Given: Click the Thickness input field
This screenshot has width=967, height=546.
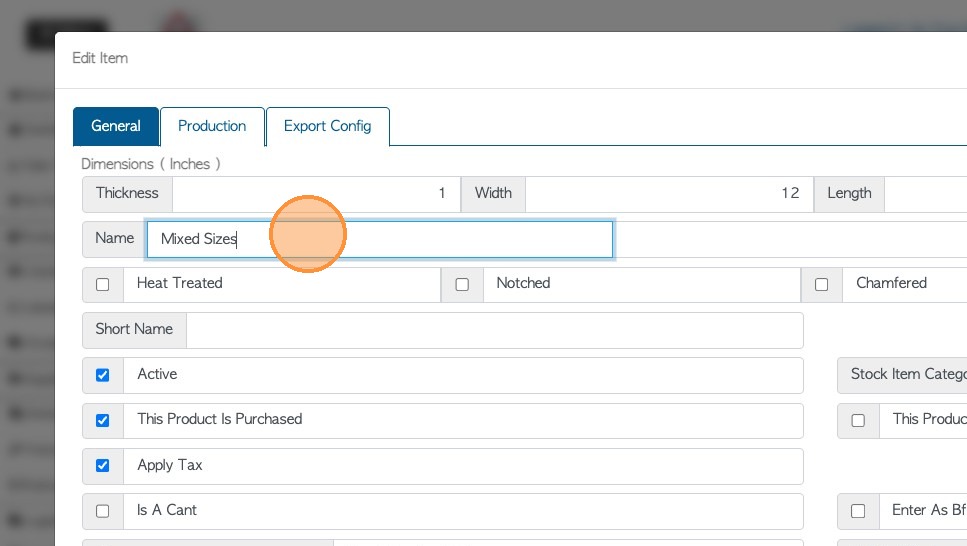Looking at the screenshot, I should click(x=315, y=193).
